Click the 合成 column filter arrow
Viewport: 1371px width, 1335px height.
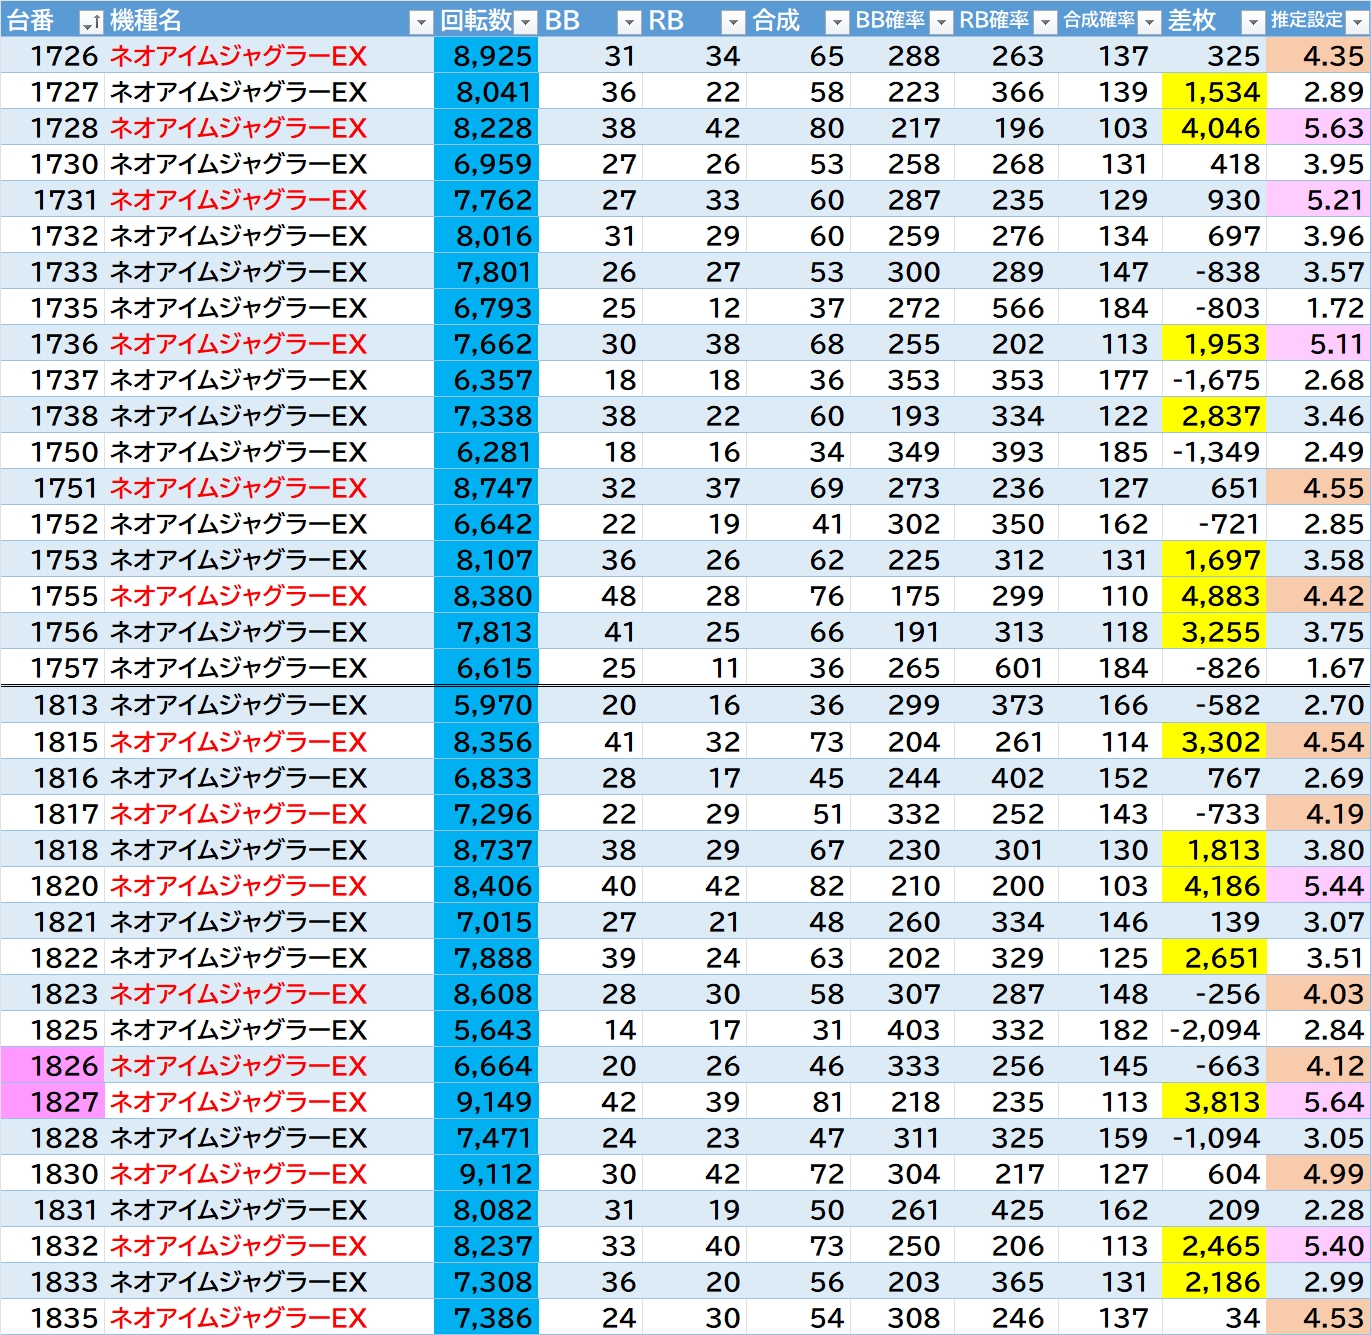pyautogui.click(x=837, y=22)
